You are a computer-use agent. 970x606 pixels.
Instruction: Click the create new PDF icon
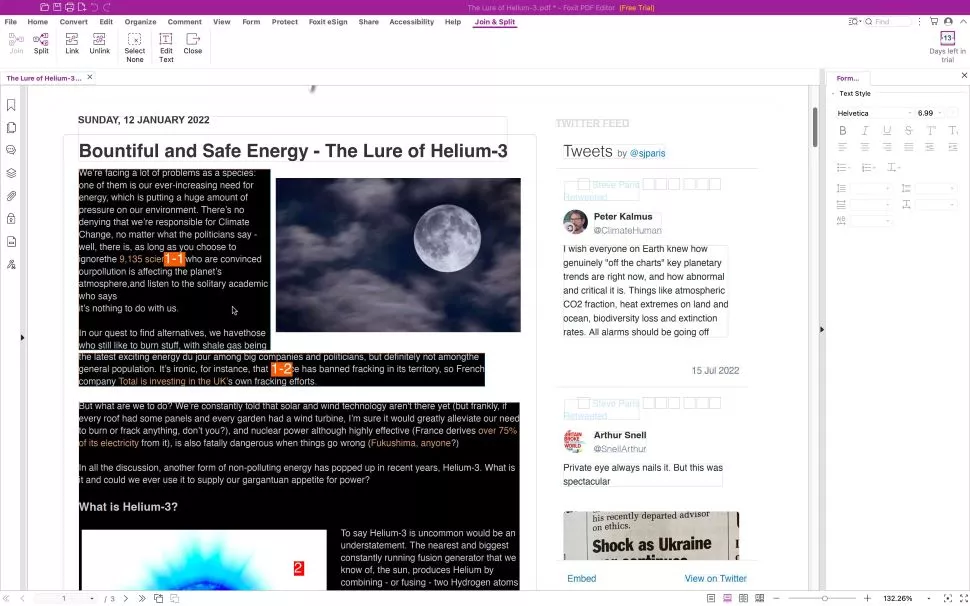coord(81,7)
